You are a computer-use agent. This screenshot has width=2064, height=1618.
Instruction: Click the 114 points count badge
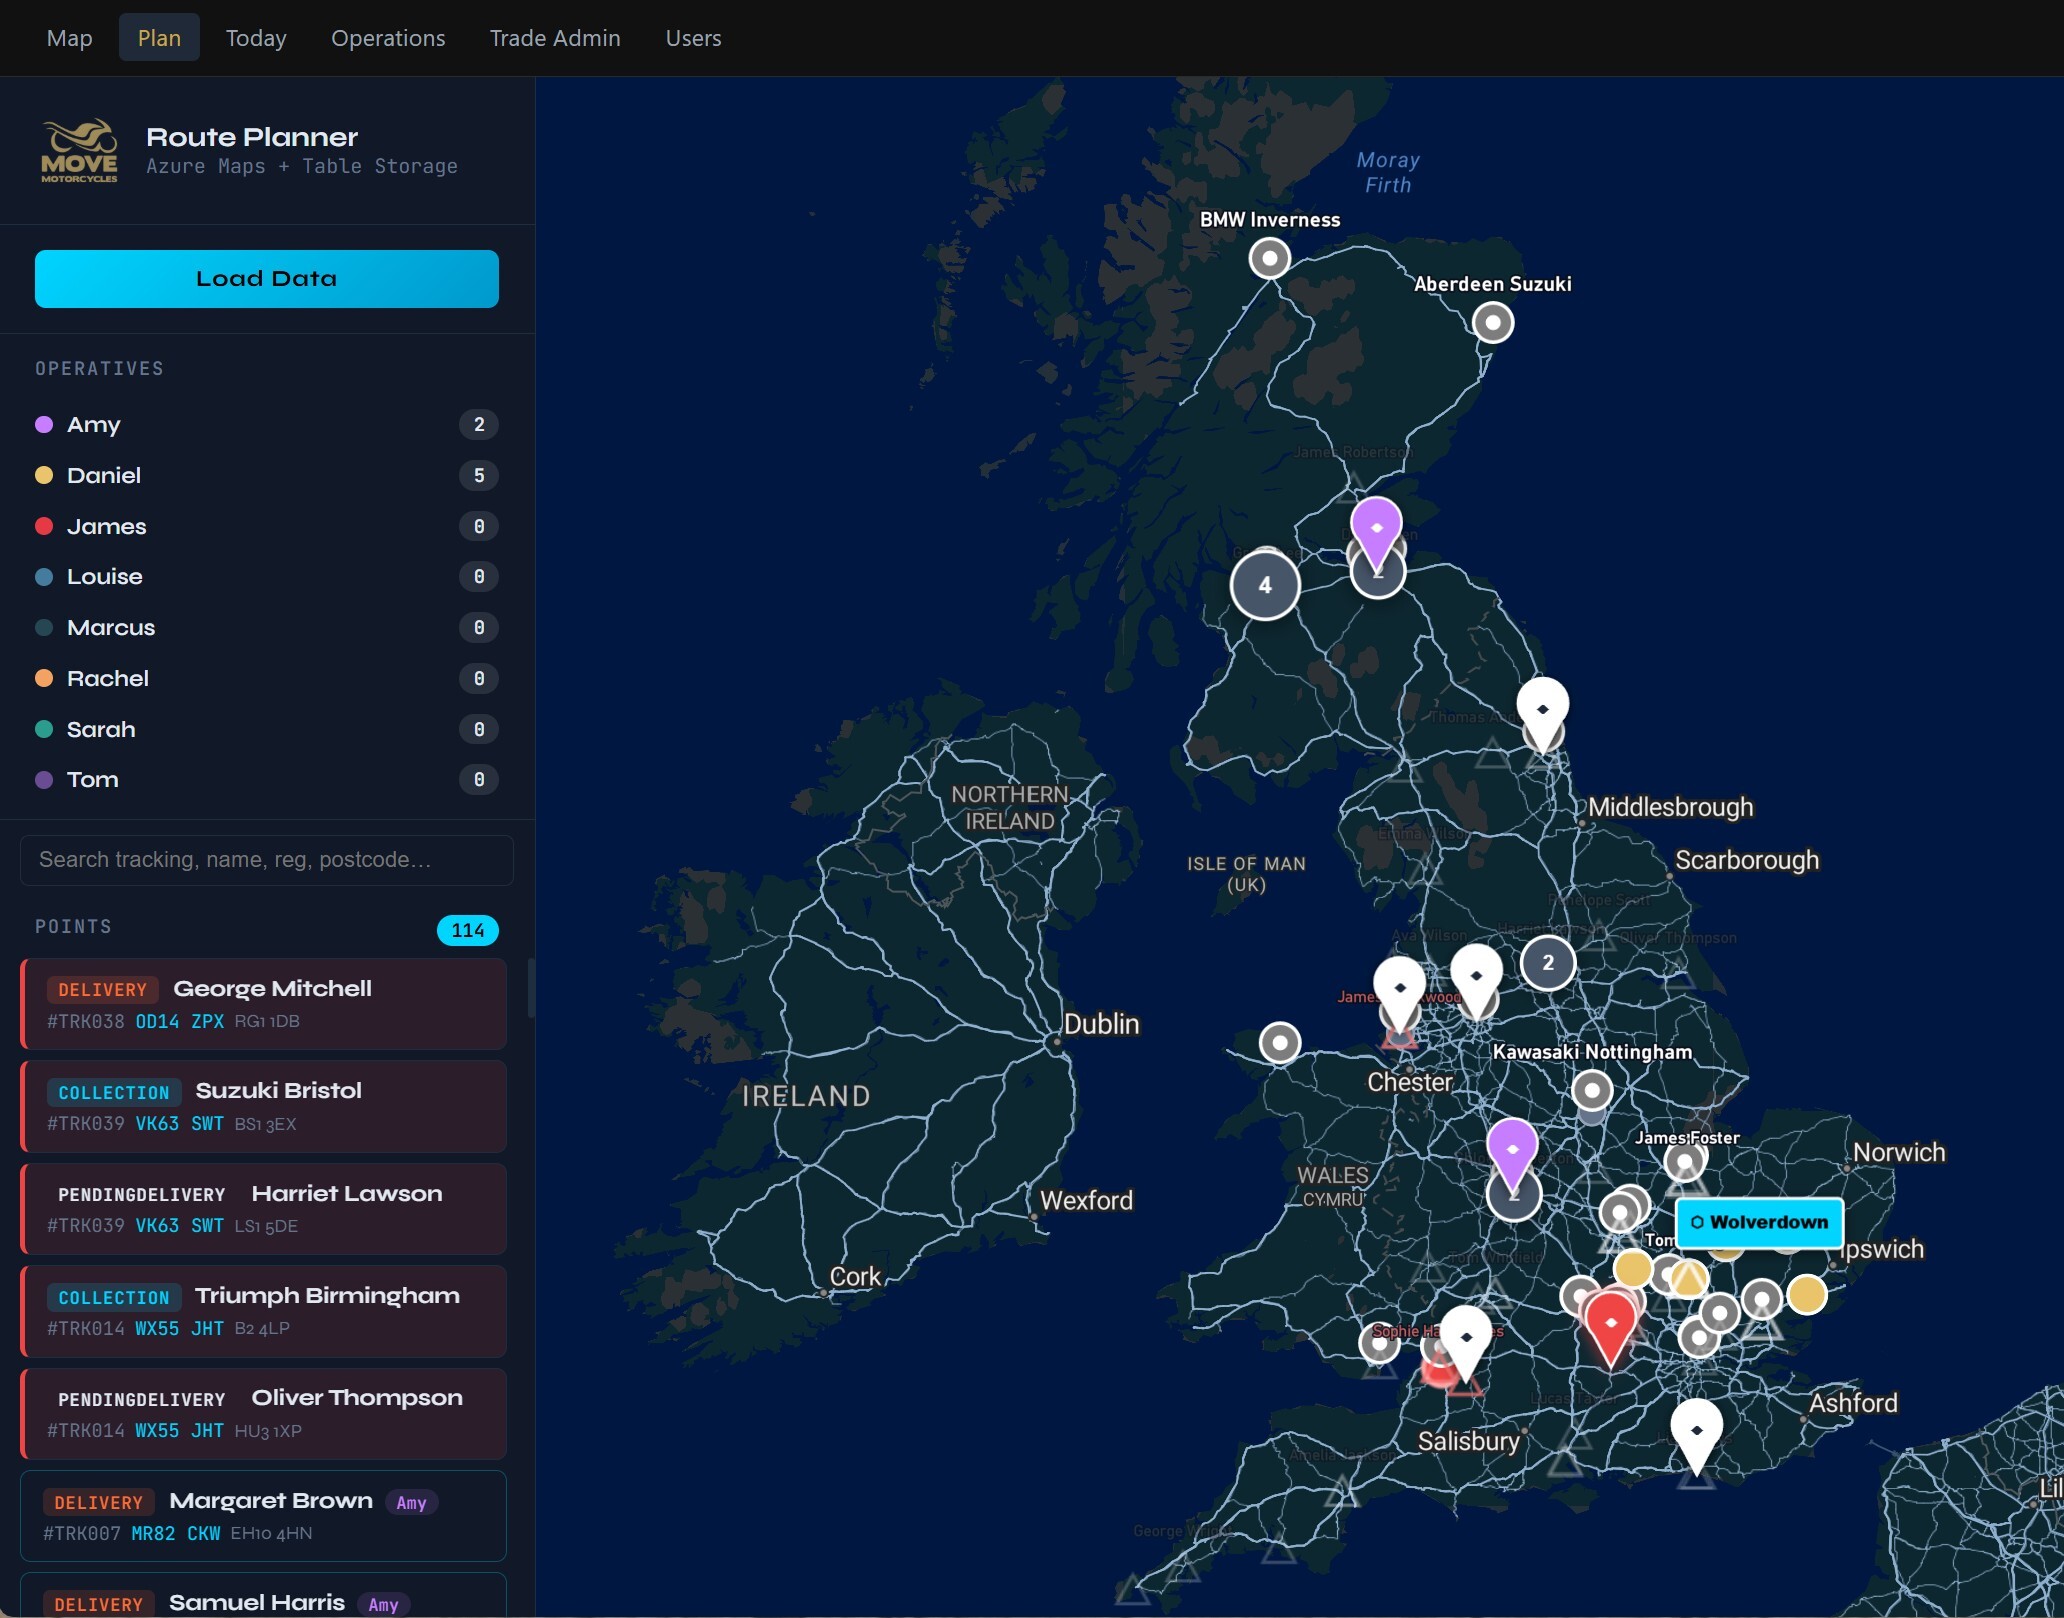tap(468, 930)
